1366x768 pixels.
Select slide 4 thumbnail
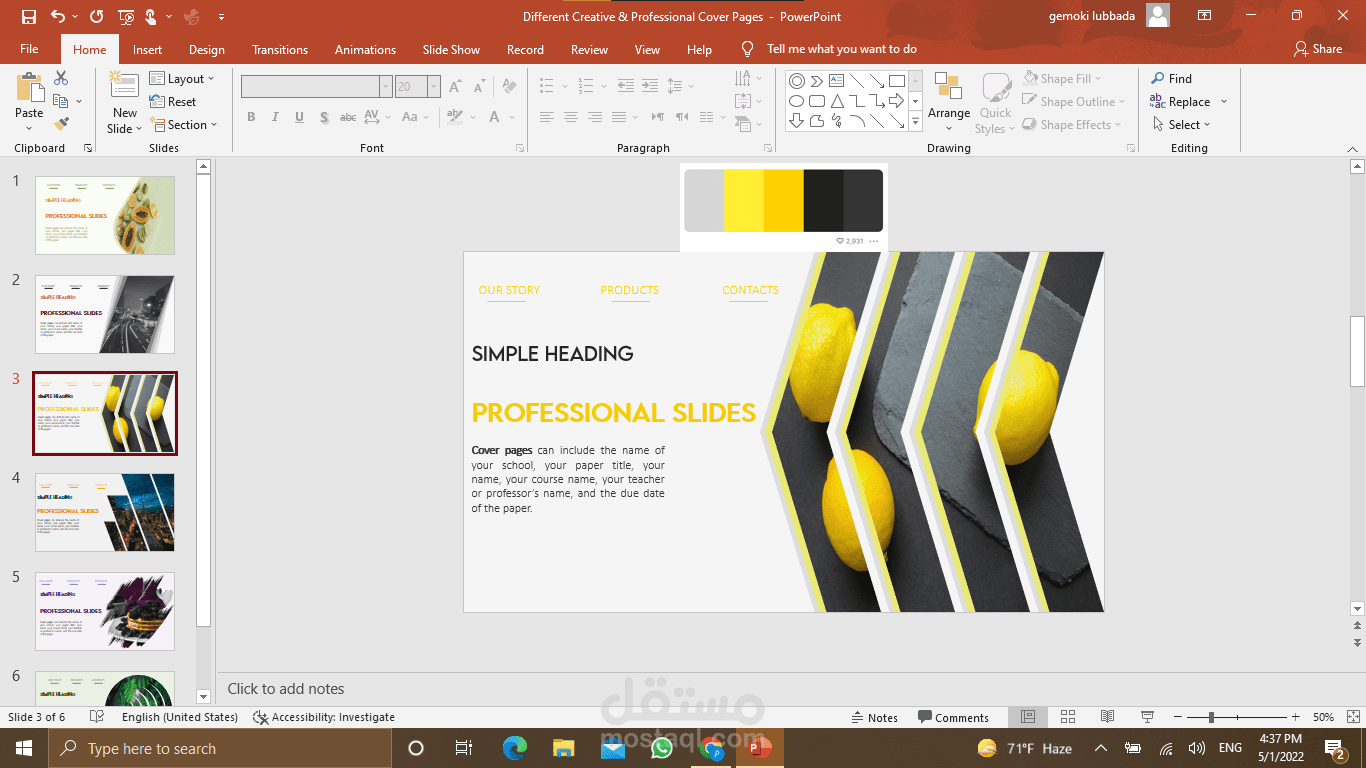(x=105, y=512)
